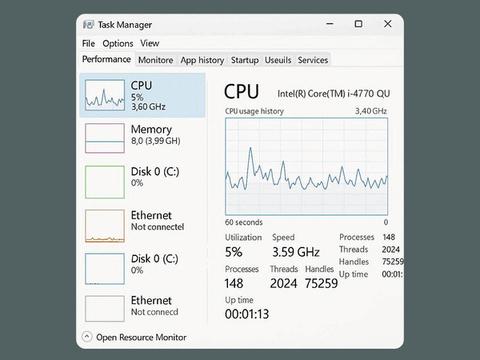480x360 pixels.
Task: Click the 'CPU usage history' label
Action: coord(254,111)
